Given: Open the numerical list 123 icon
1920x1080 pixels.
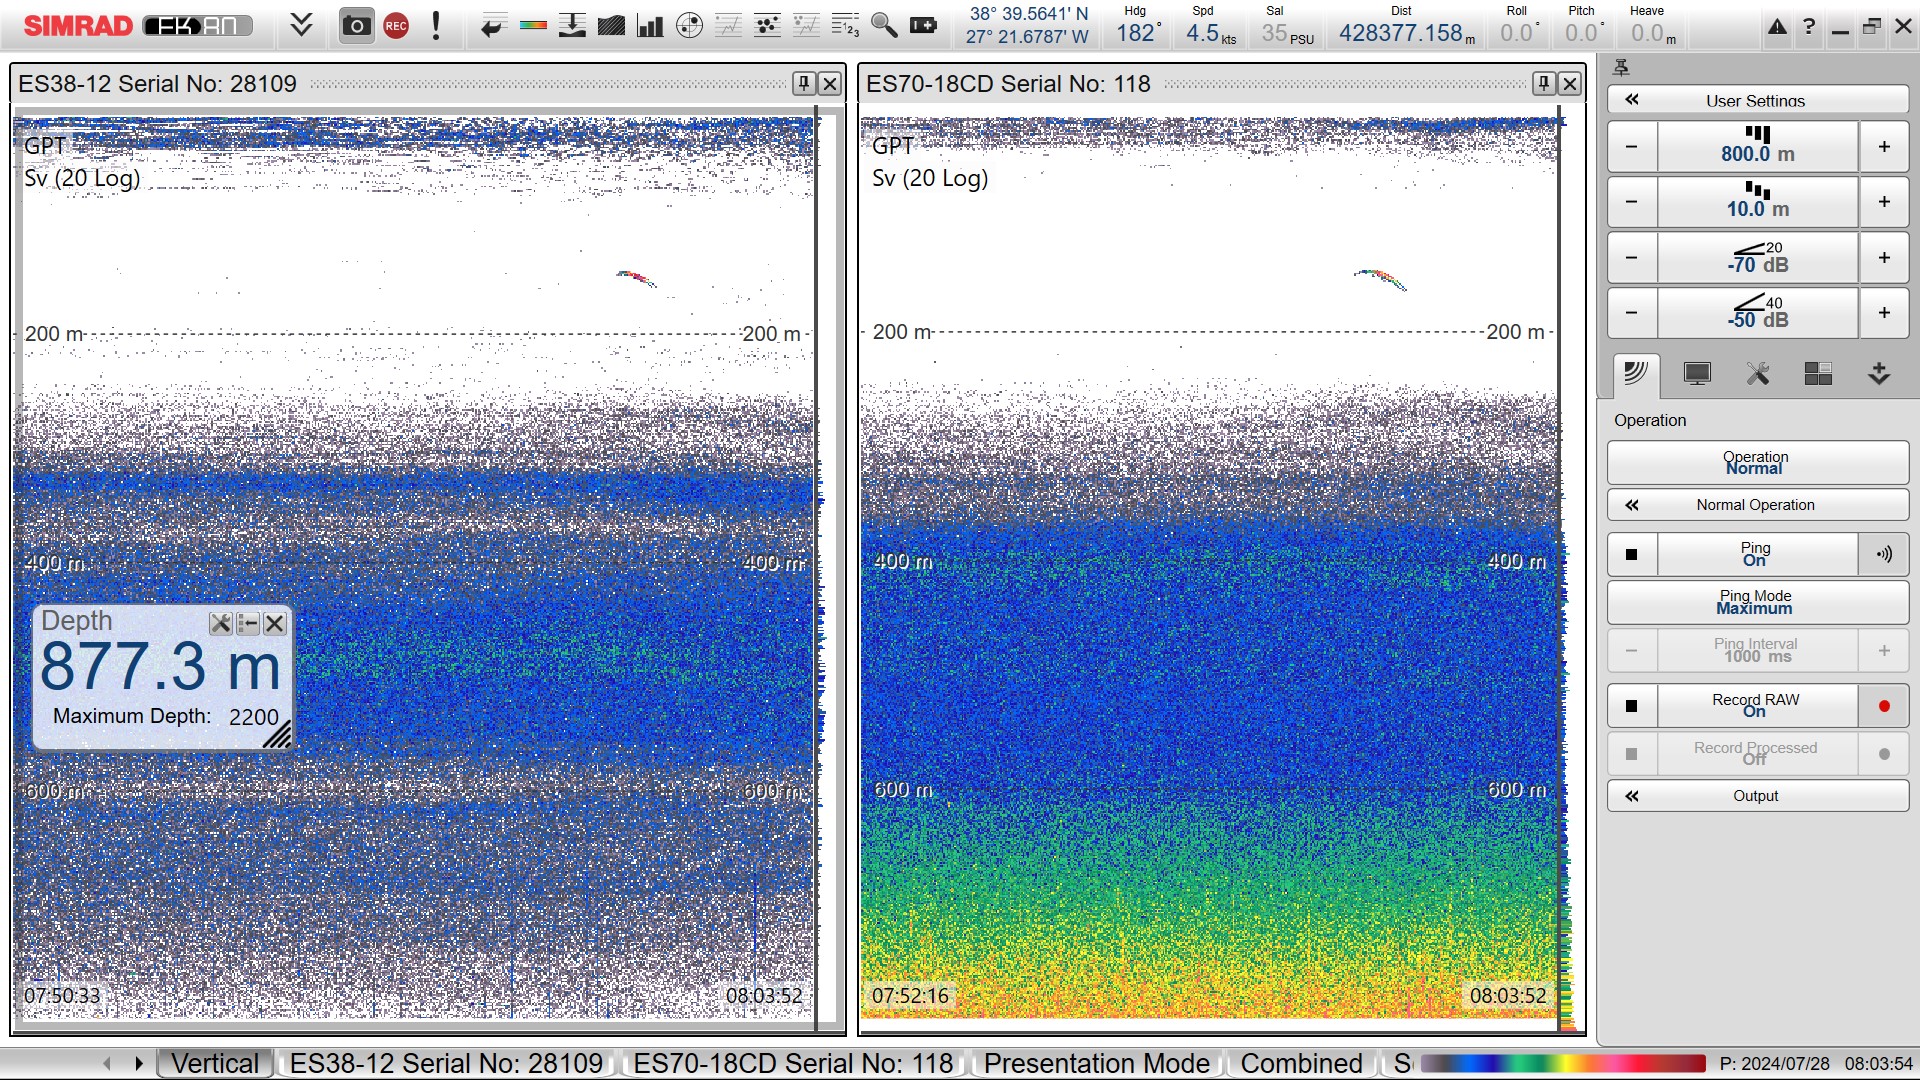Looking at the screenshot, I should click(845, 26).
